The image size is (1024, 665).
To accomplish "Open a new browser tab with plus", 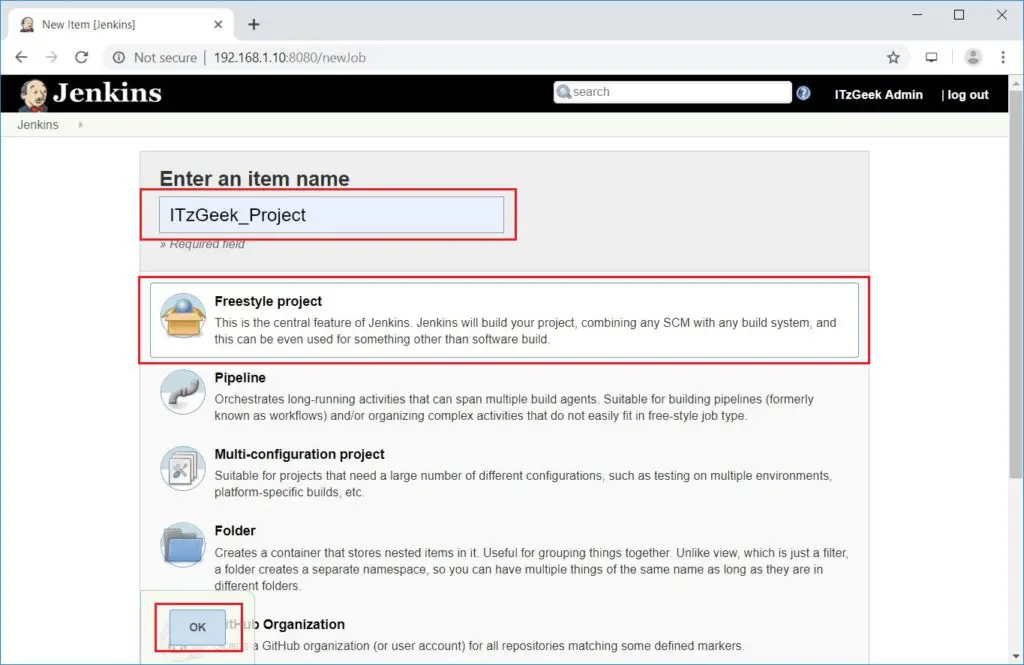I will click(x=254, y=24).
